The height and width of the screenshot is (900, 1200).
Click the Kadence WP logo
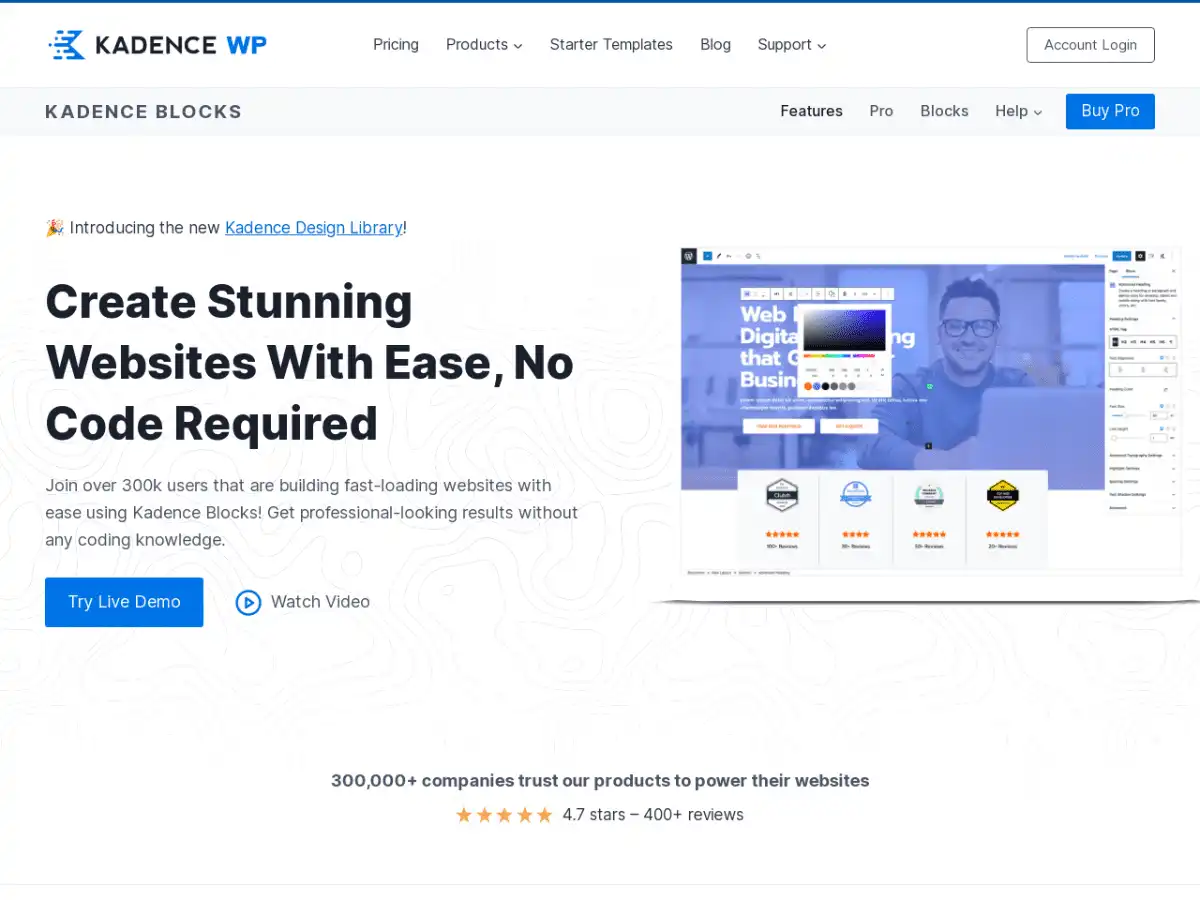click(x=157, y=45)
